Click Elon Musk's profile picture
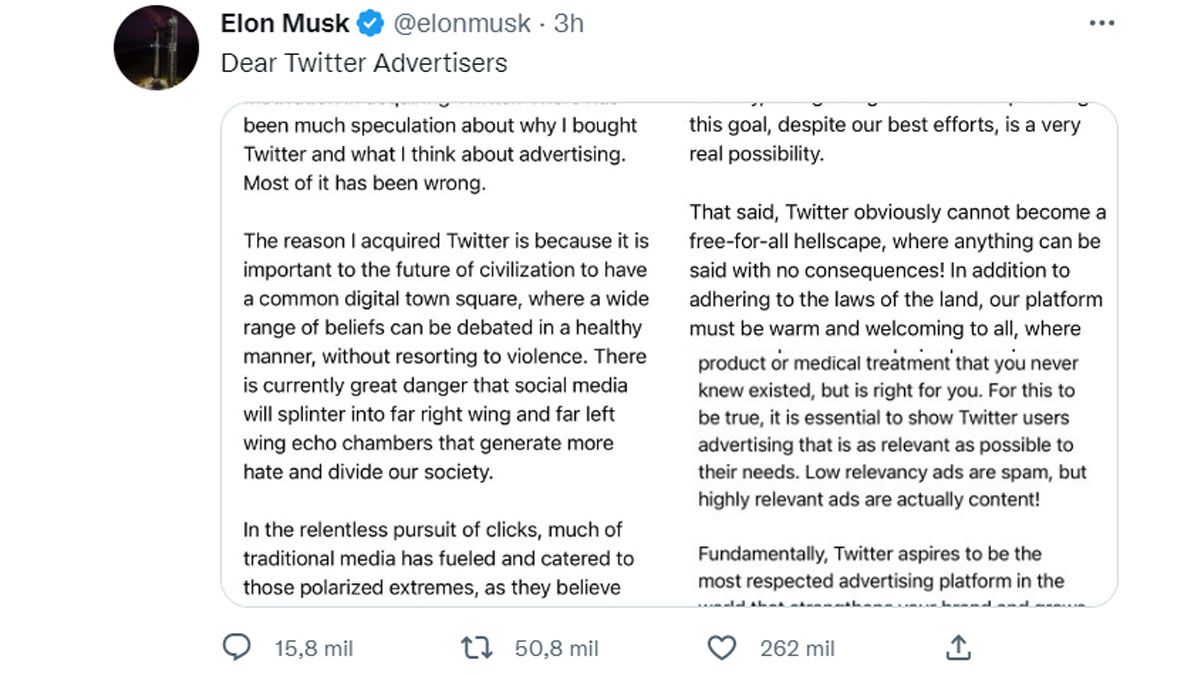1200x675 pixels. [155, 40]
